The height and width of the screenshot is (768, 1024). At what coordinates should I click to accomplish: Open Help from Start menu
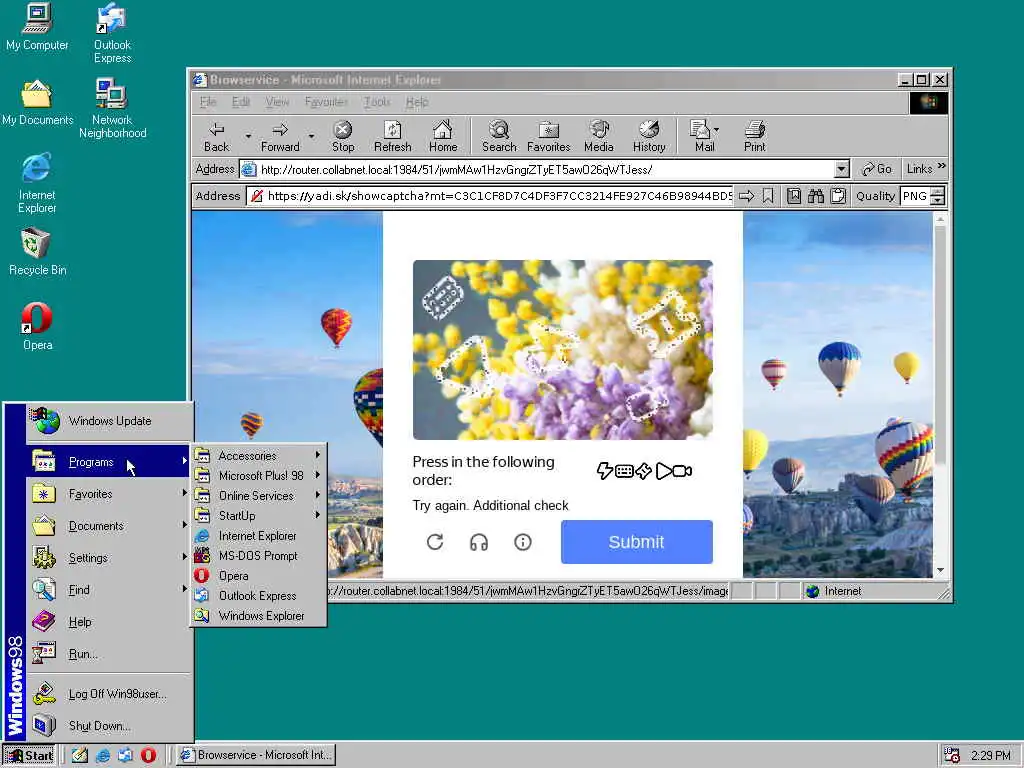[110, 622]
